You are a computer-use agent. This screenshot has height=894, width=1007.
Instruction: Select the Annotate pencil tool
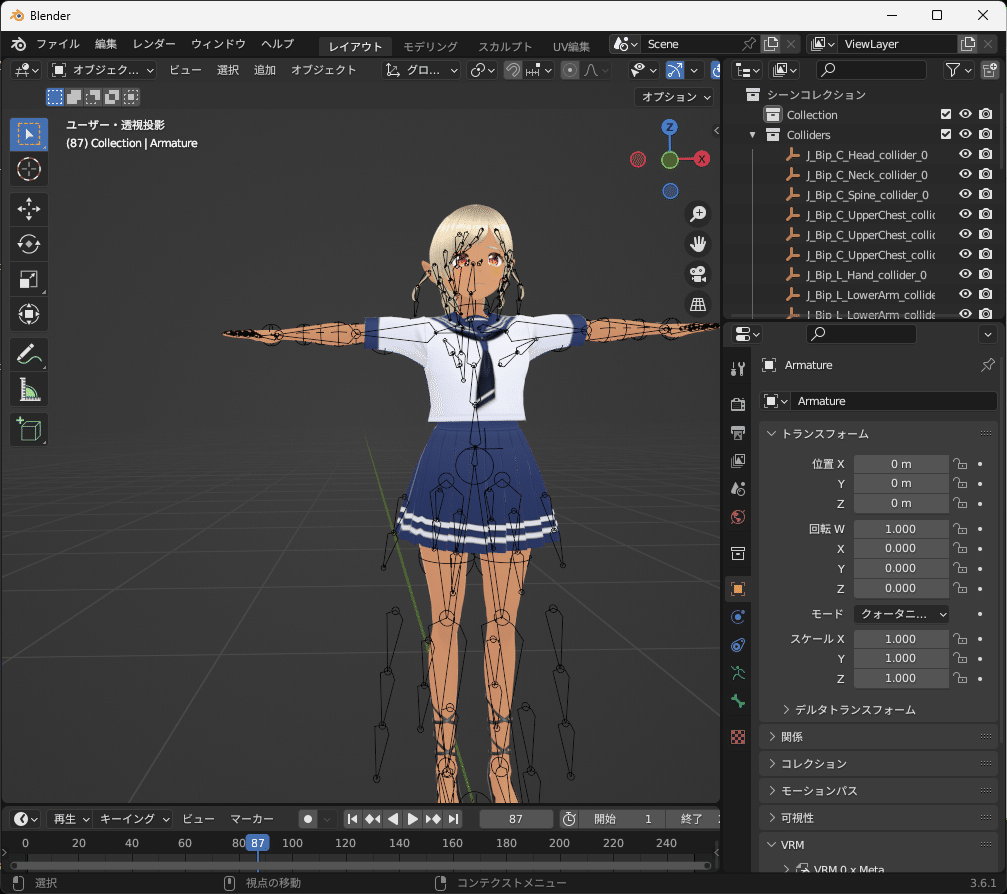[x=29, y=354]
